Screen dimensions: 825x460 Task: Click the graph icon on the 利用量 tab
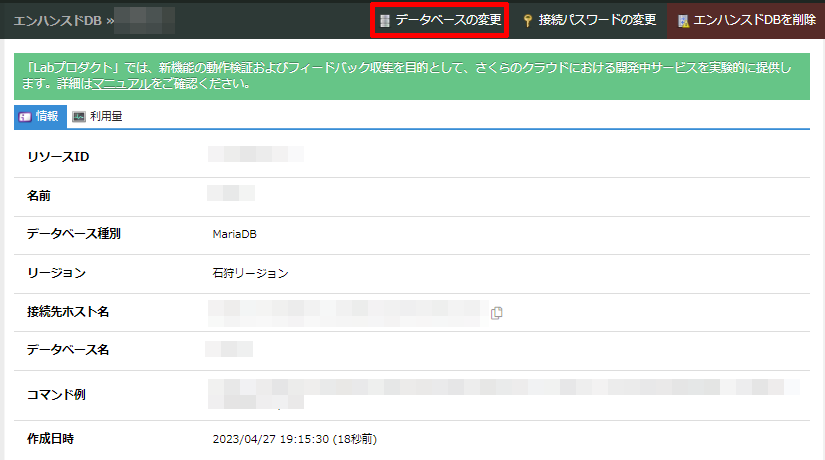tap(79, 117)
